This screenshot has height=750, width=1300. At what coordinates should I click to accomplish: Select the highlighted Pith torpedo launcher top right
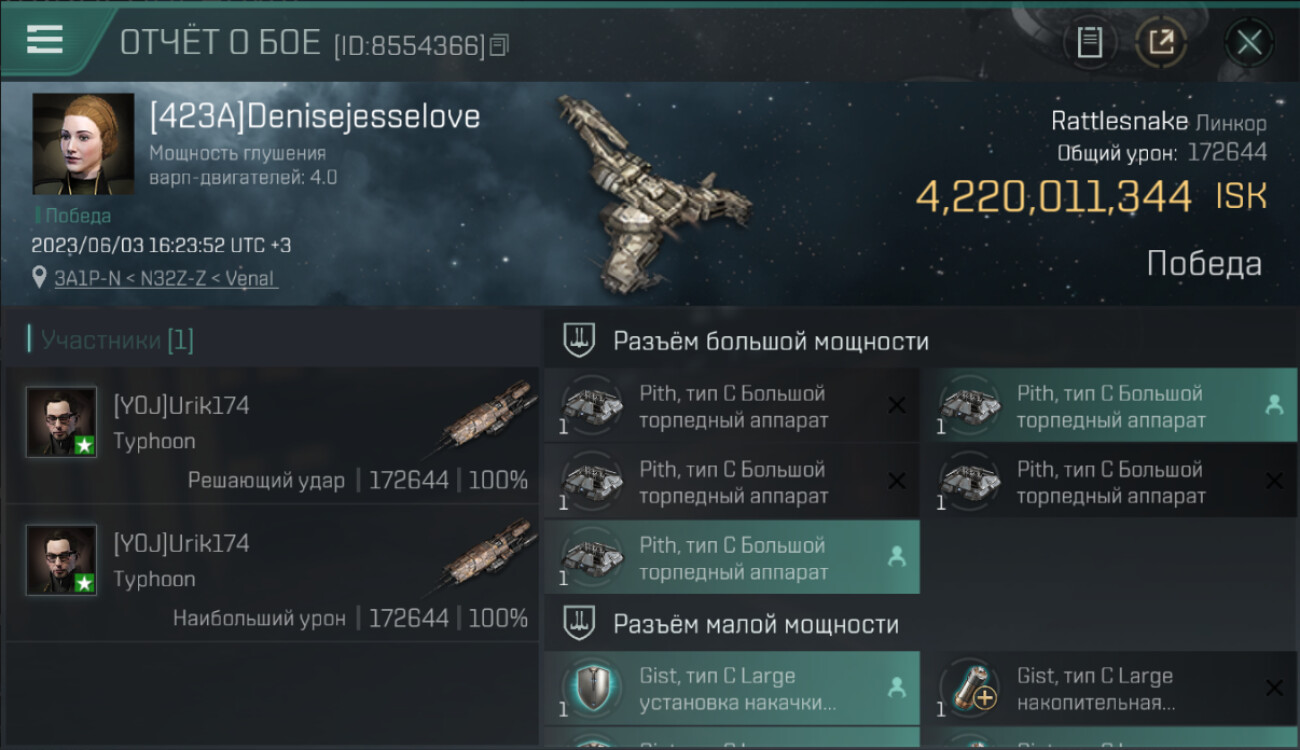pos(1108,405)
